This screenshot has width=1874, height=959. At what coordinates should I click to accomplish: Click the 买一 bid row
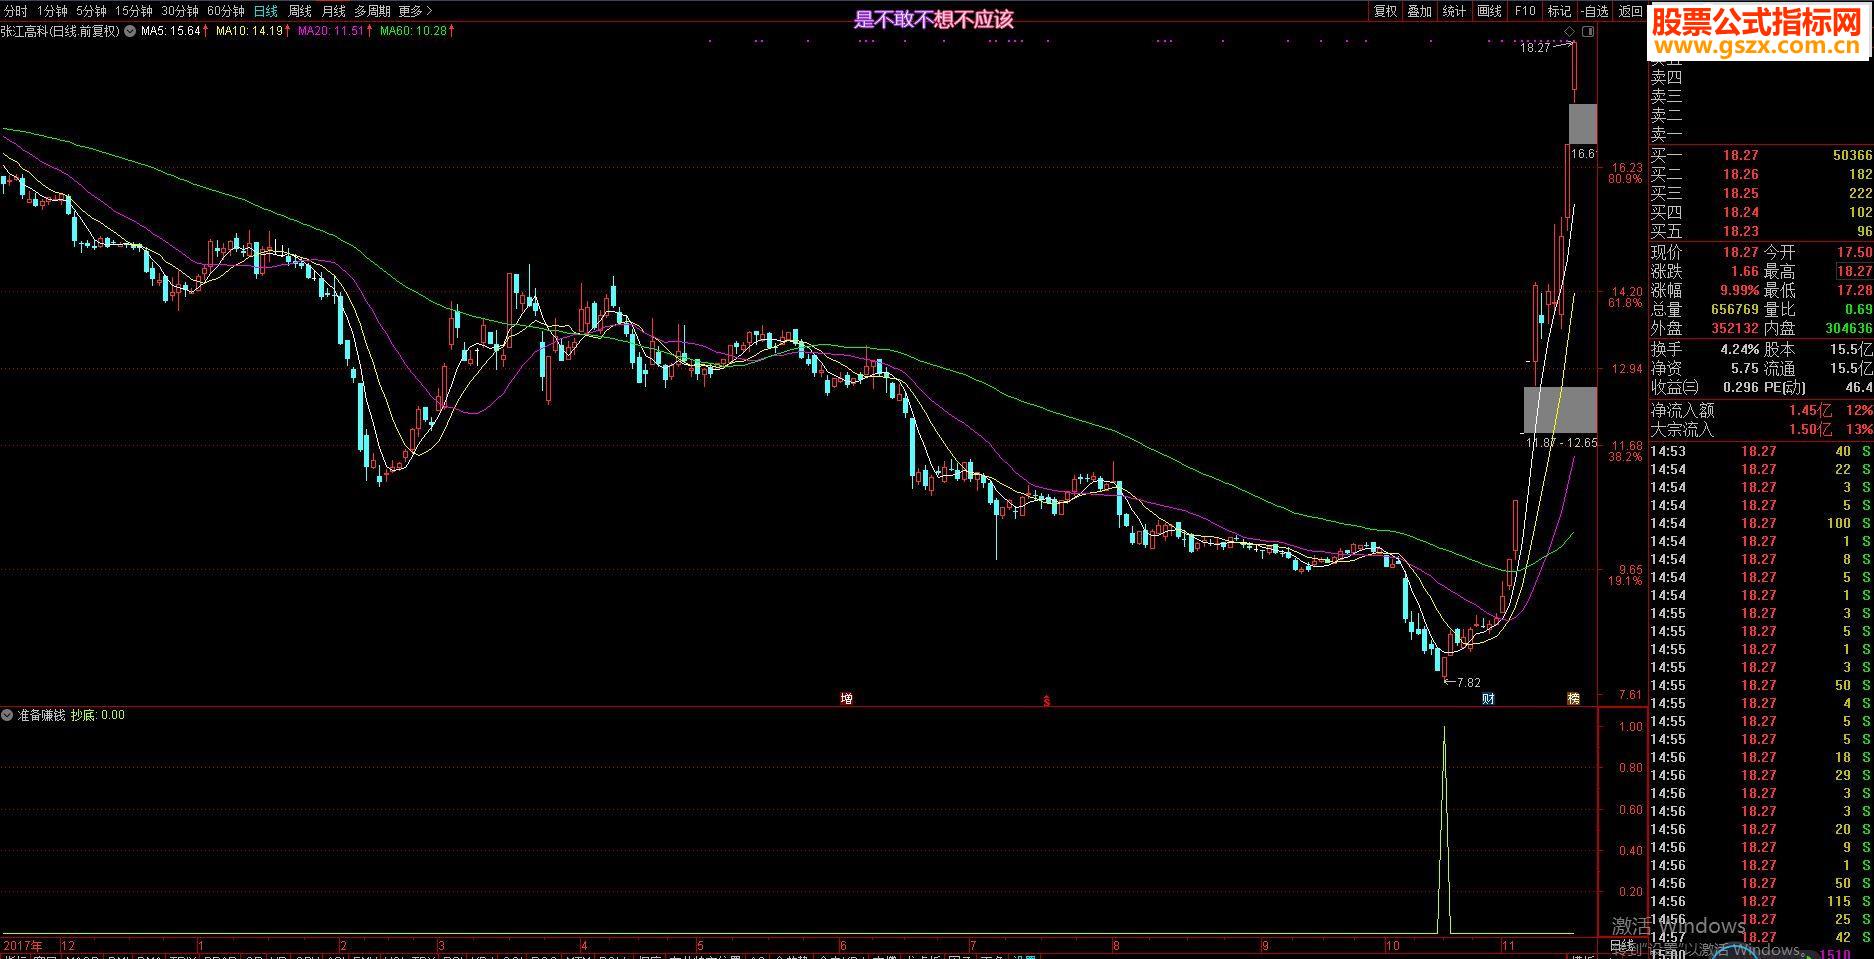(x=1761, y=155)
